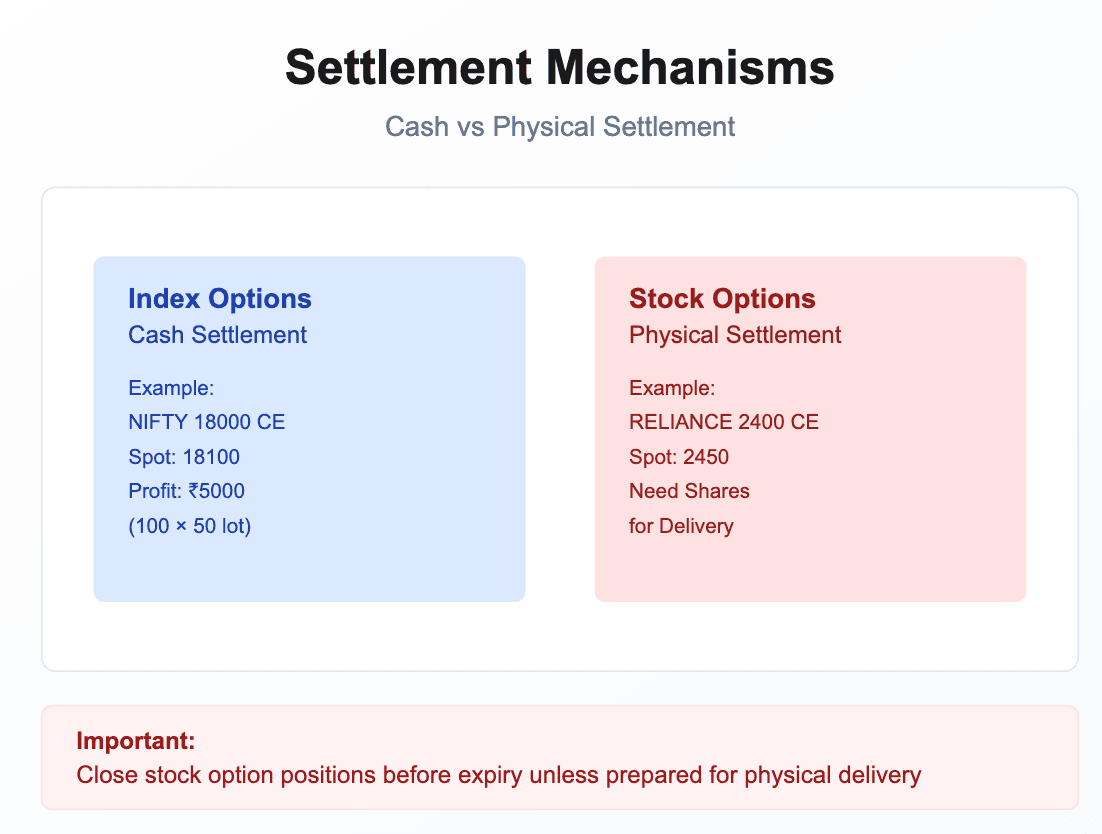
Task: Click the NIFTY 18000 CE text
Action: tap(207, 422)
